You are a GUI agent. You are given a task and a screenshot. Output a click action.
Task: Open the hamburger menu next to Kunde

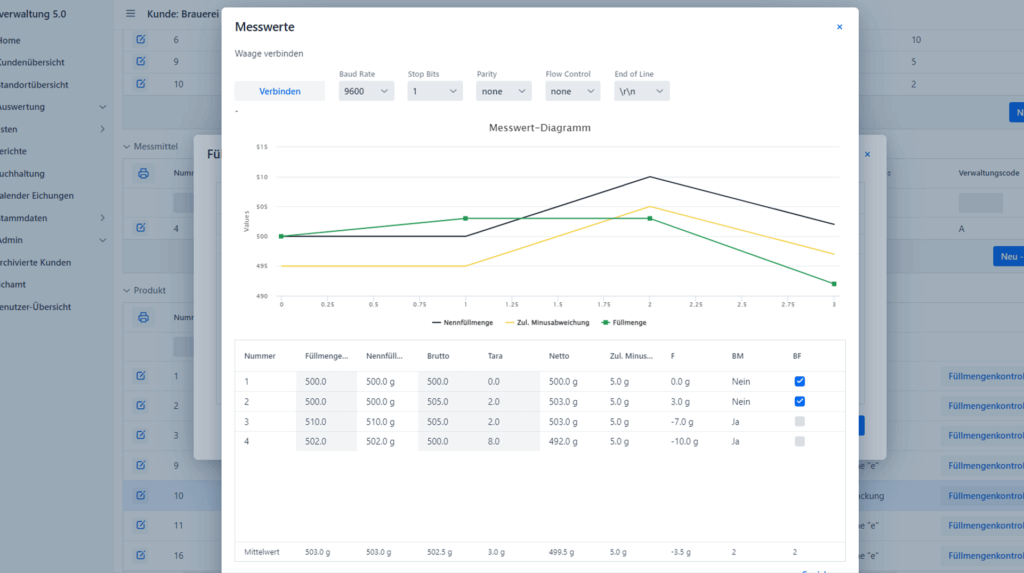(x=130, y=14)
